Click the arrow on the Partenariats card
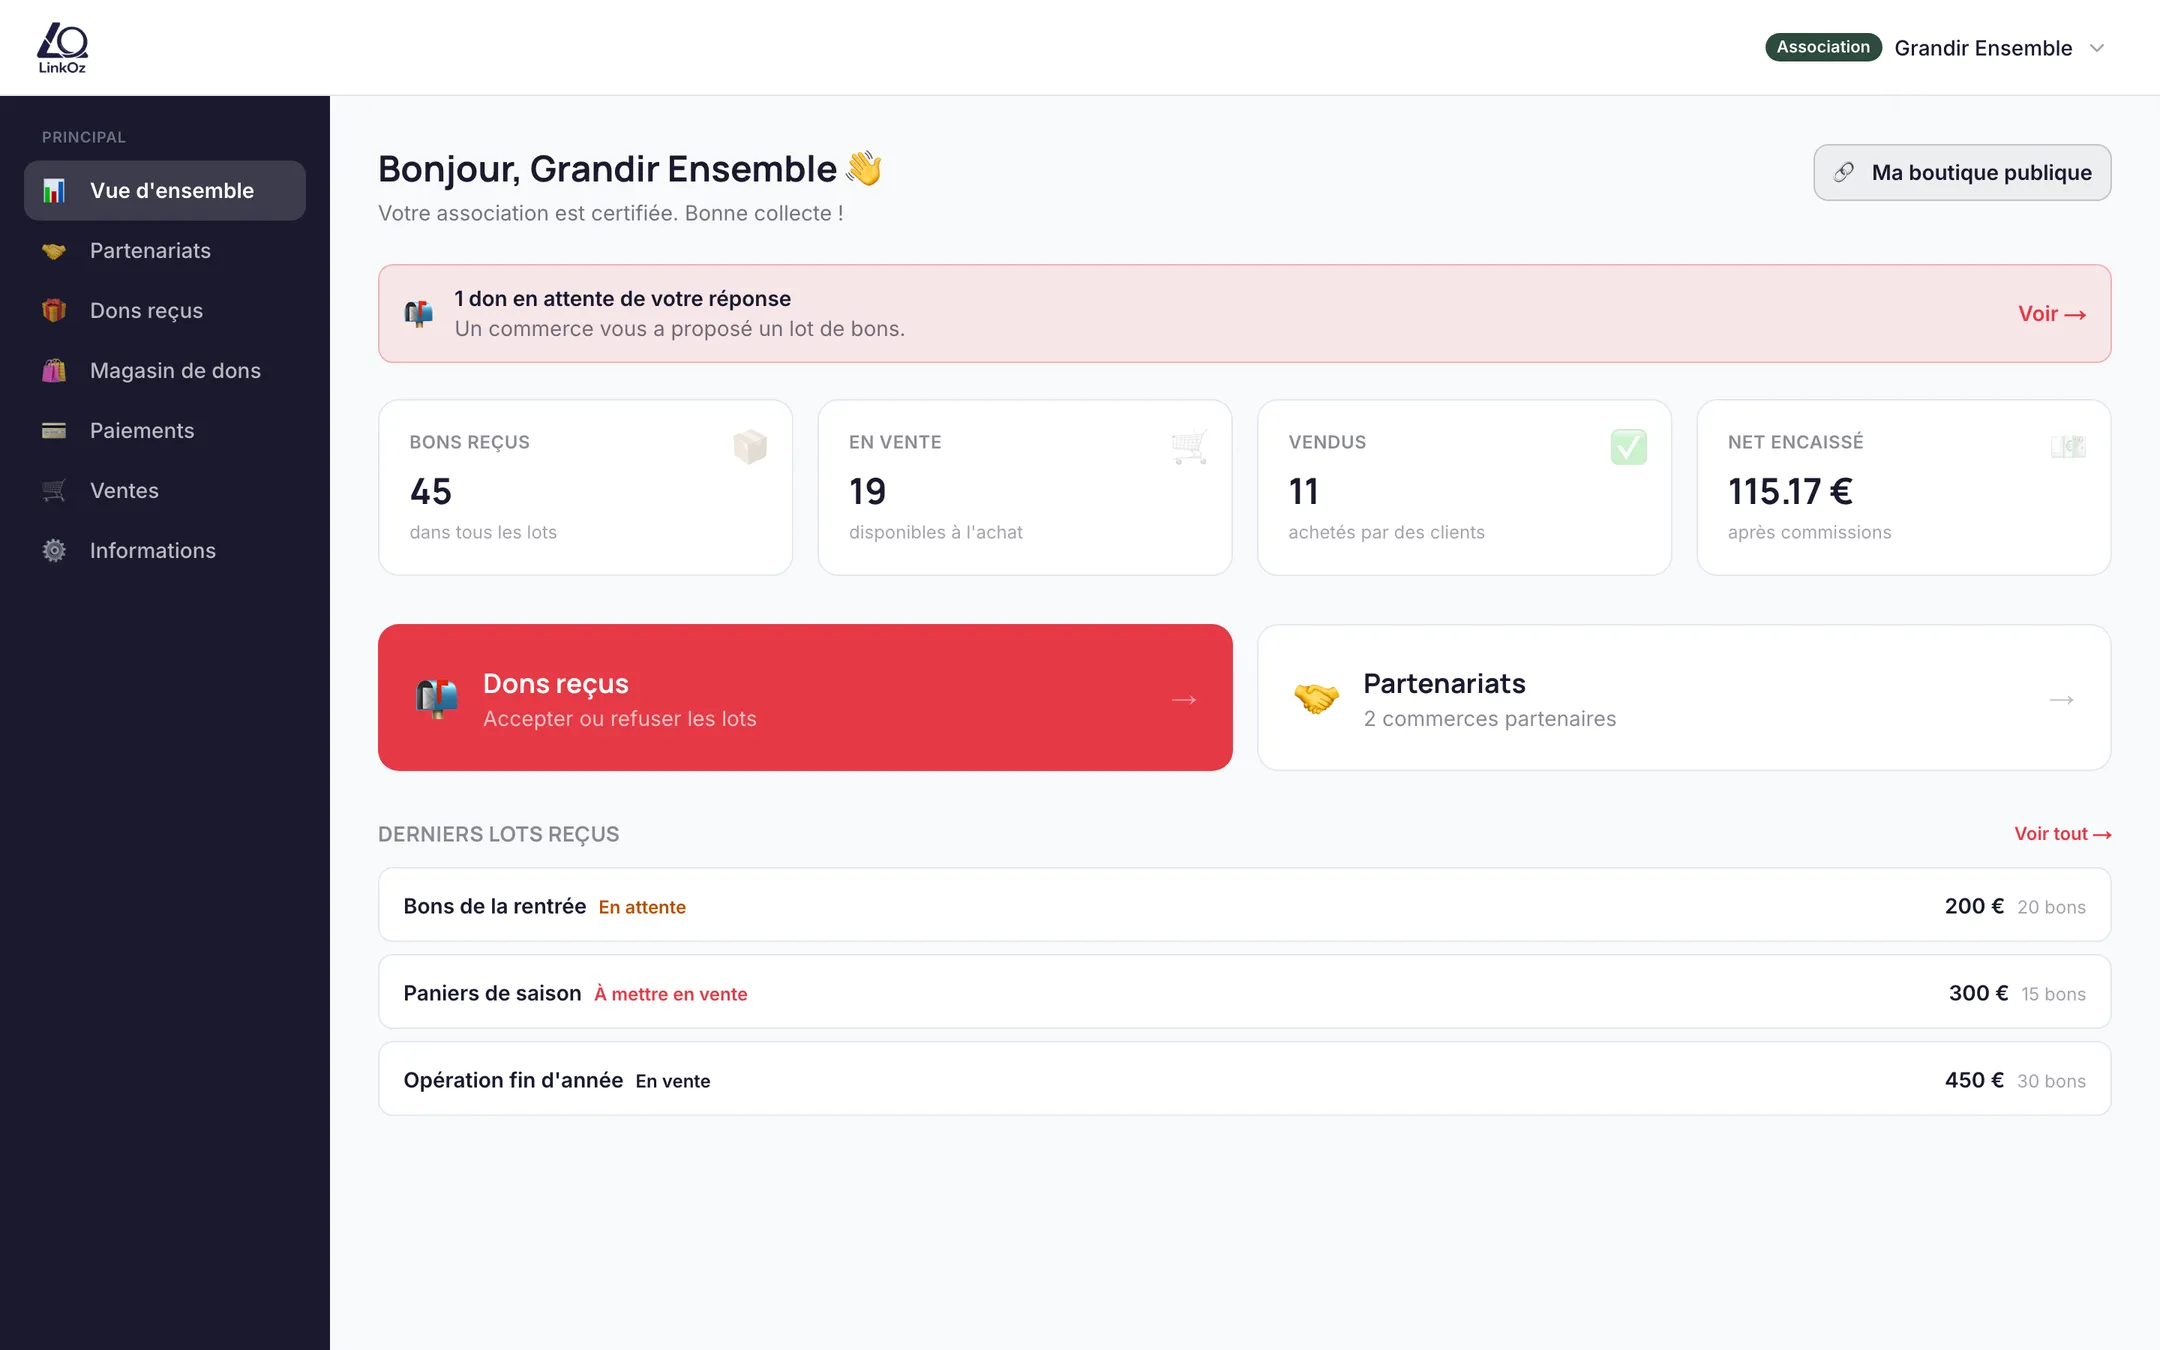The image size is (2160, 1350). pos(2062,699)
